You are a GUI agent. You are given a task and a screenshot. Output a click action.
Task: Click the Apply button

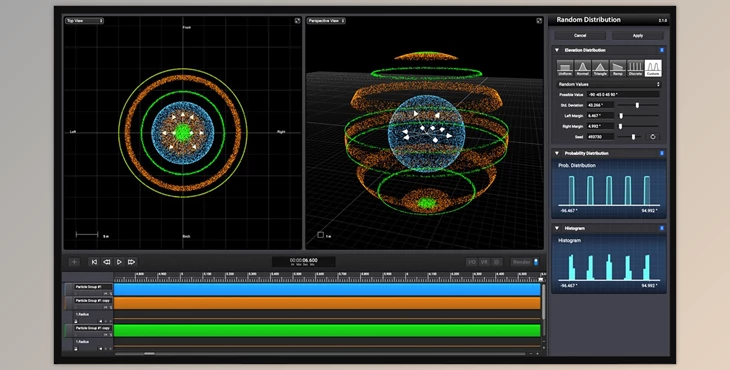tap(638, 35)
